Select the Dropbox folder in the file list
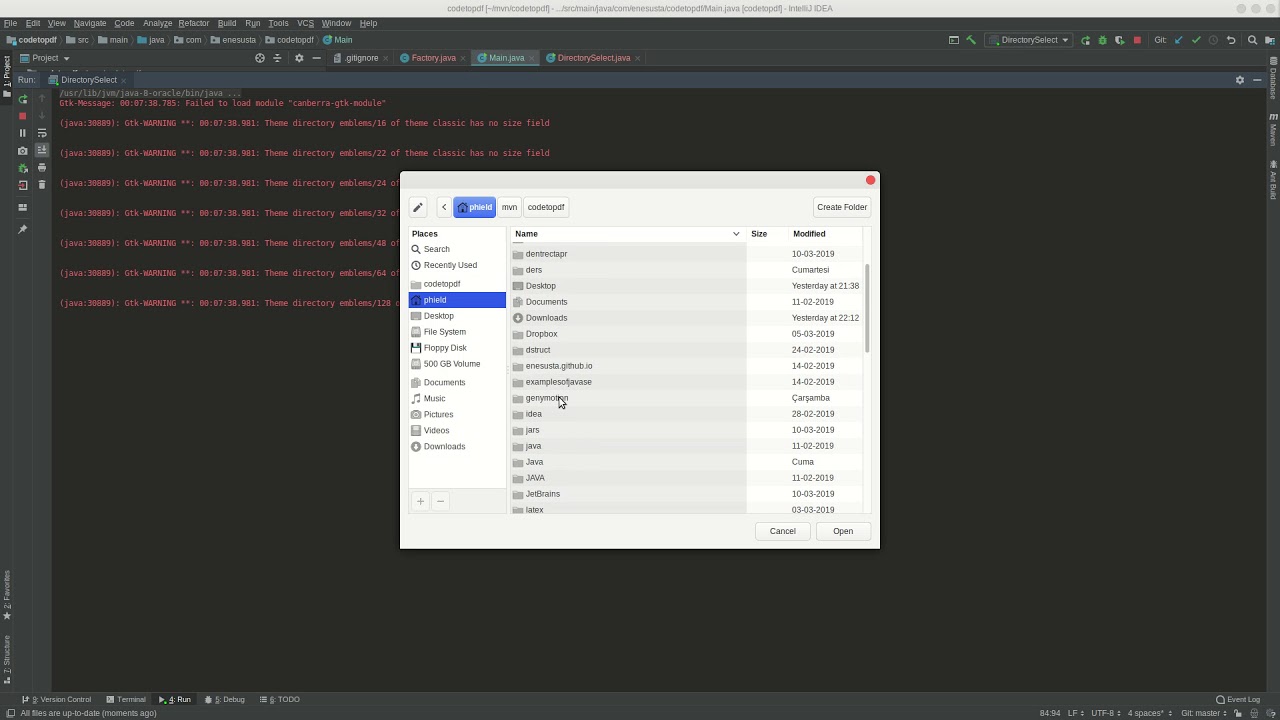Screen dimensions: 1280x720 [x=686, y=334]
